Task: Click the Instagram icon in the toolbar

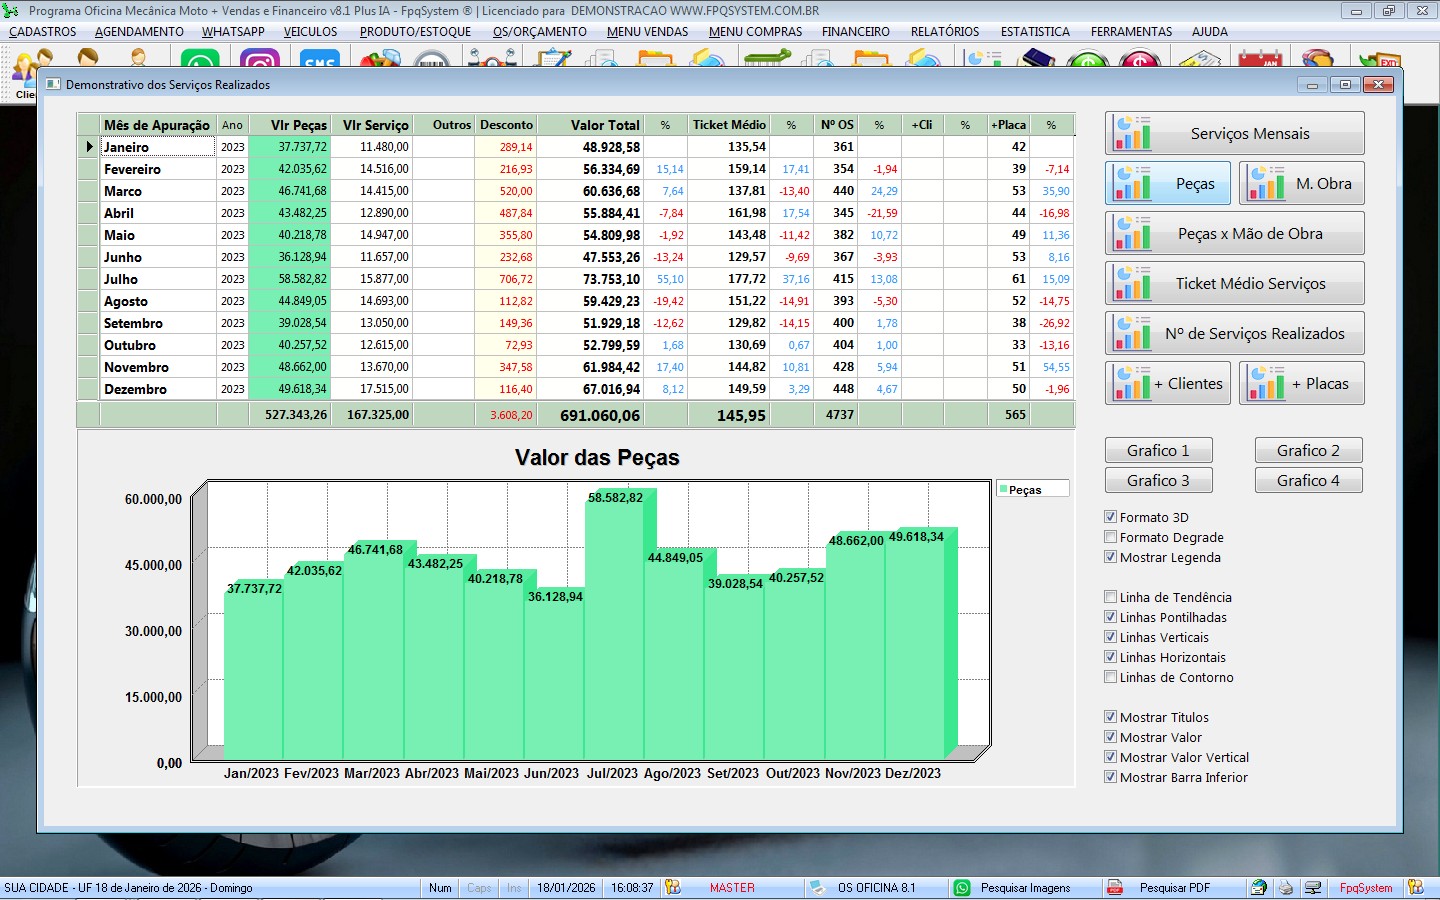Action: 260,62
